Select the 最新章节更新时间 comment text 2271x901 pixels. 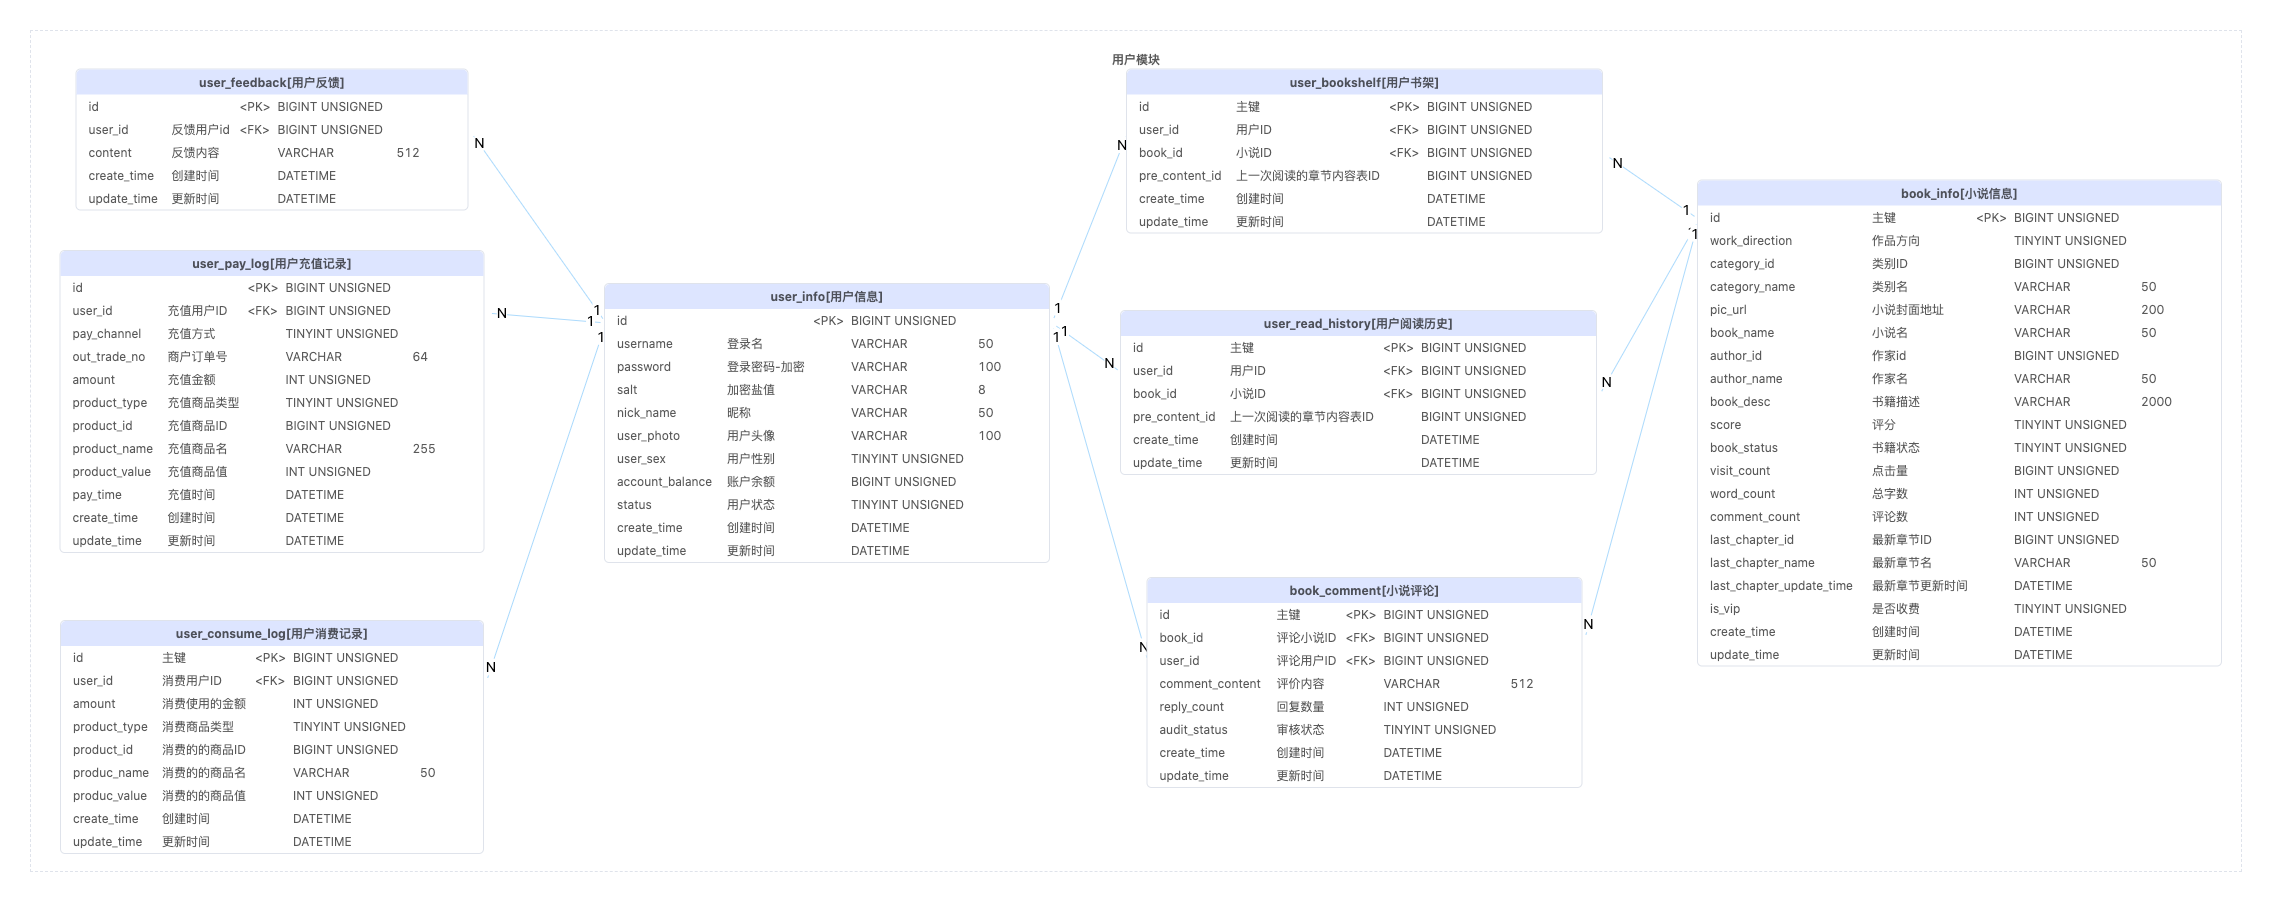click(1920, 586)
